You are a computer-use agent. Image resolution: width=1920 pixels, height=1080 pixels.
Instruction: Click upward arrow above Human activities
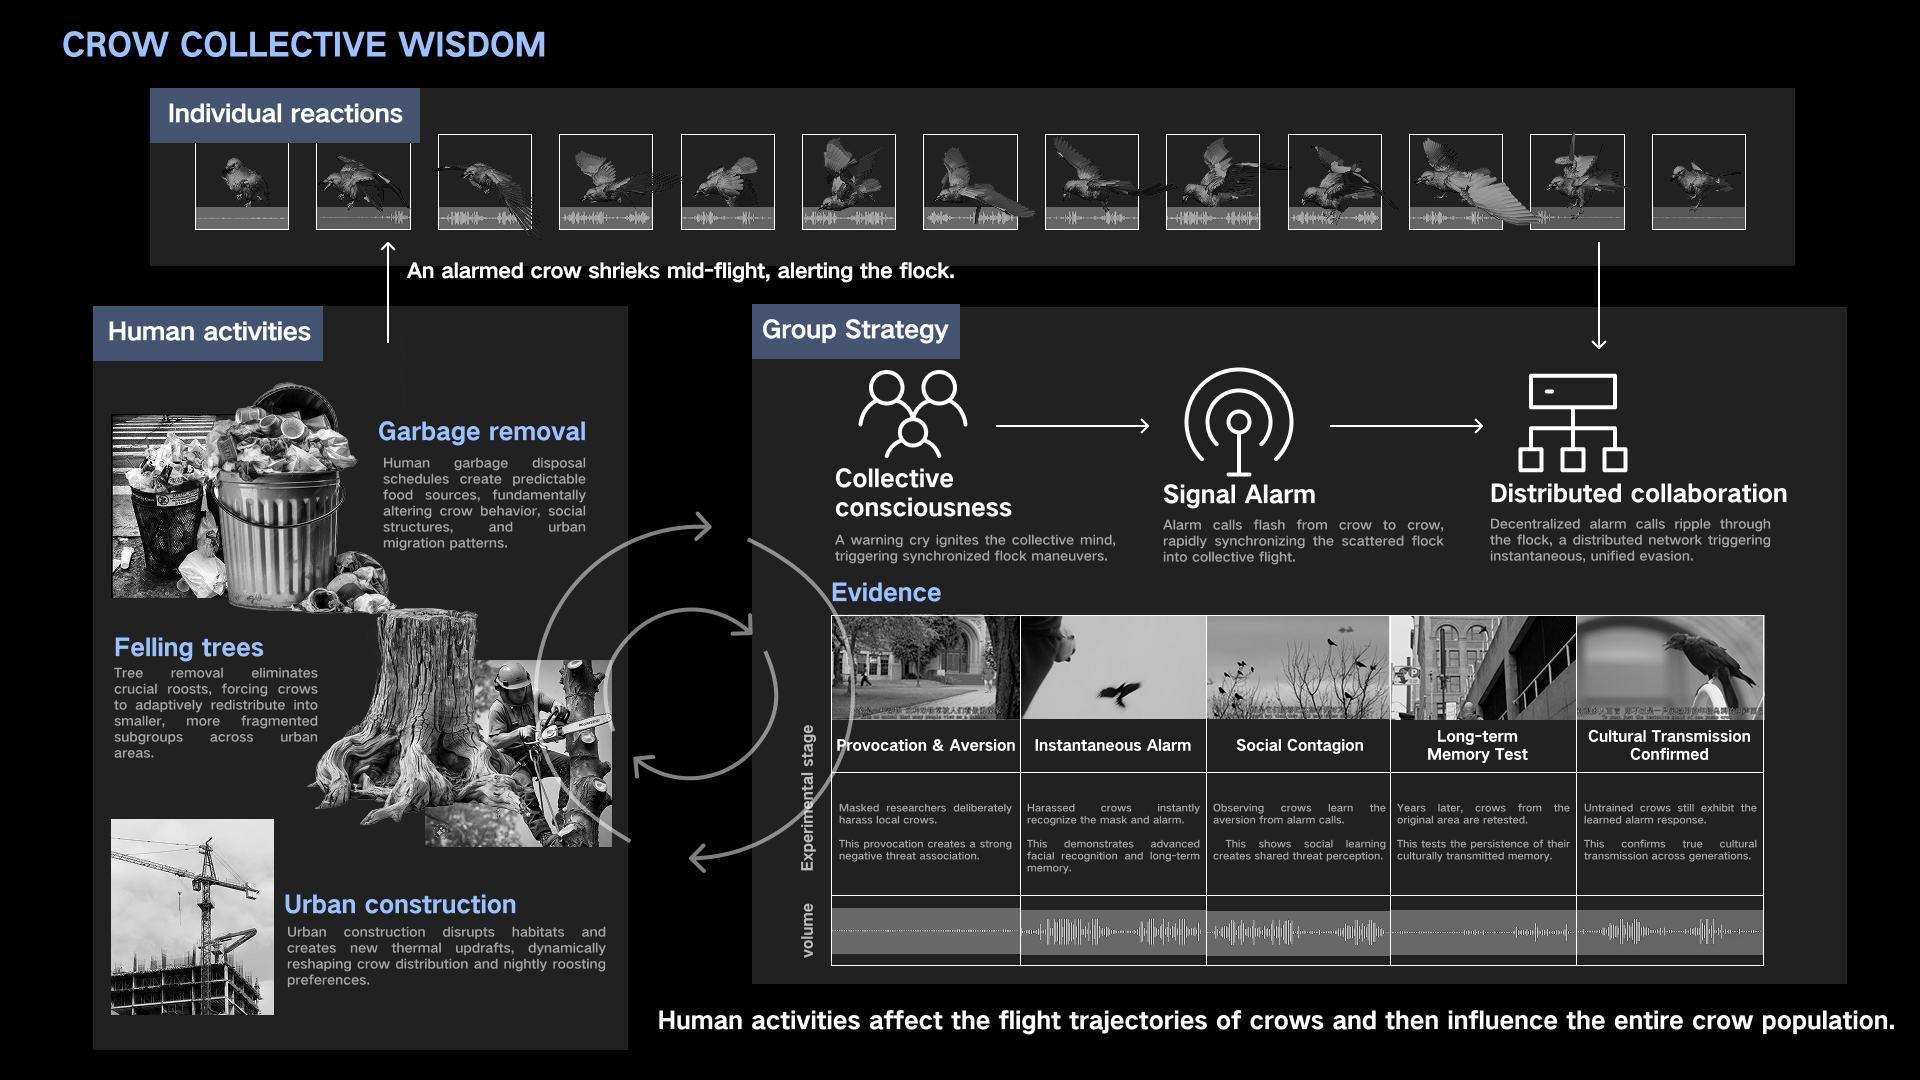[388, 292]
